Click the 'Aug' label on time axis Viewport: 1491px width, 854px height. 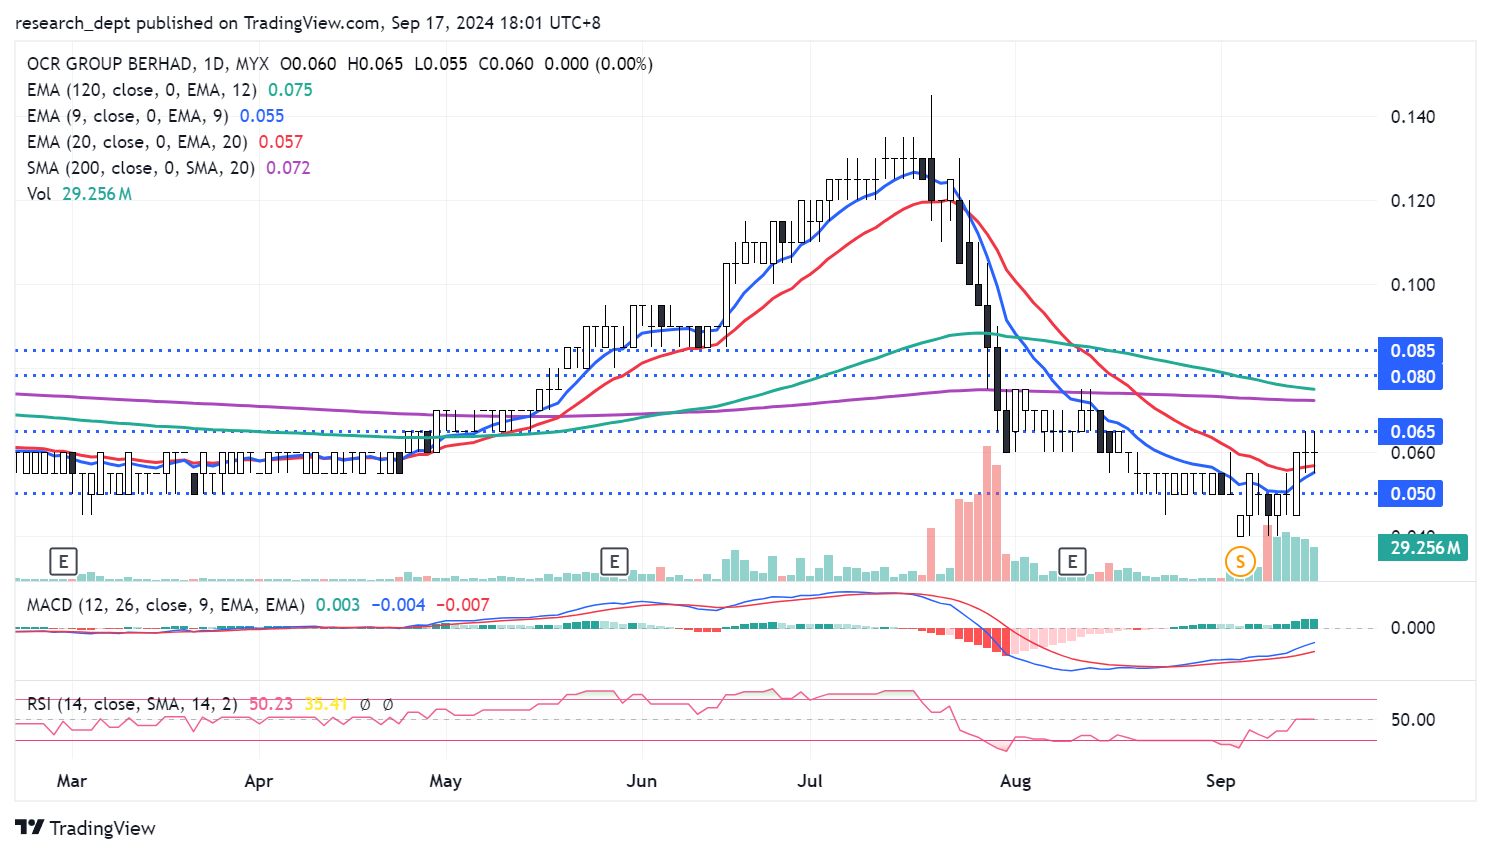click(x=1015, y=781)
